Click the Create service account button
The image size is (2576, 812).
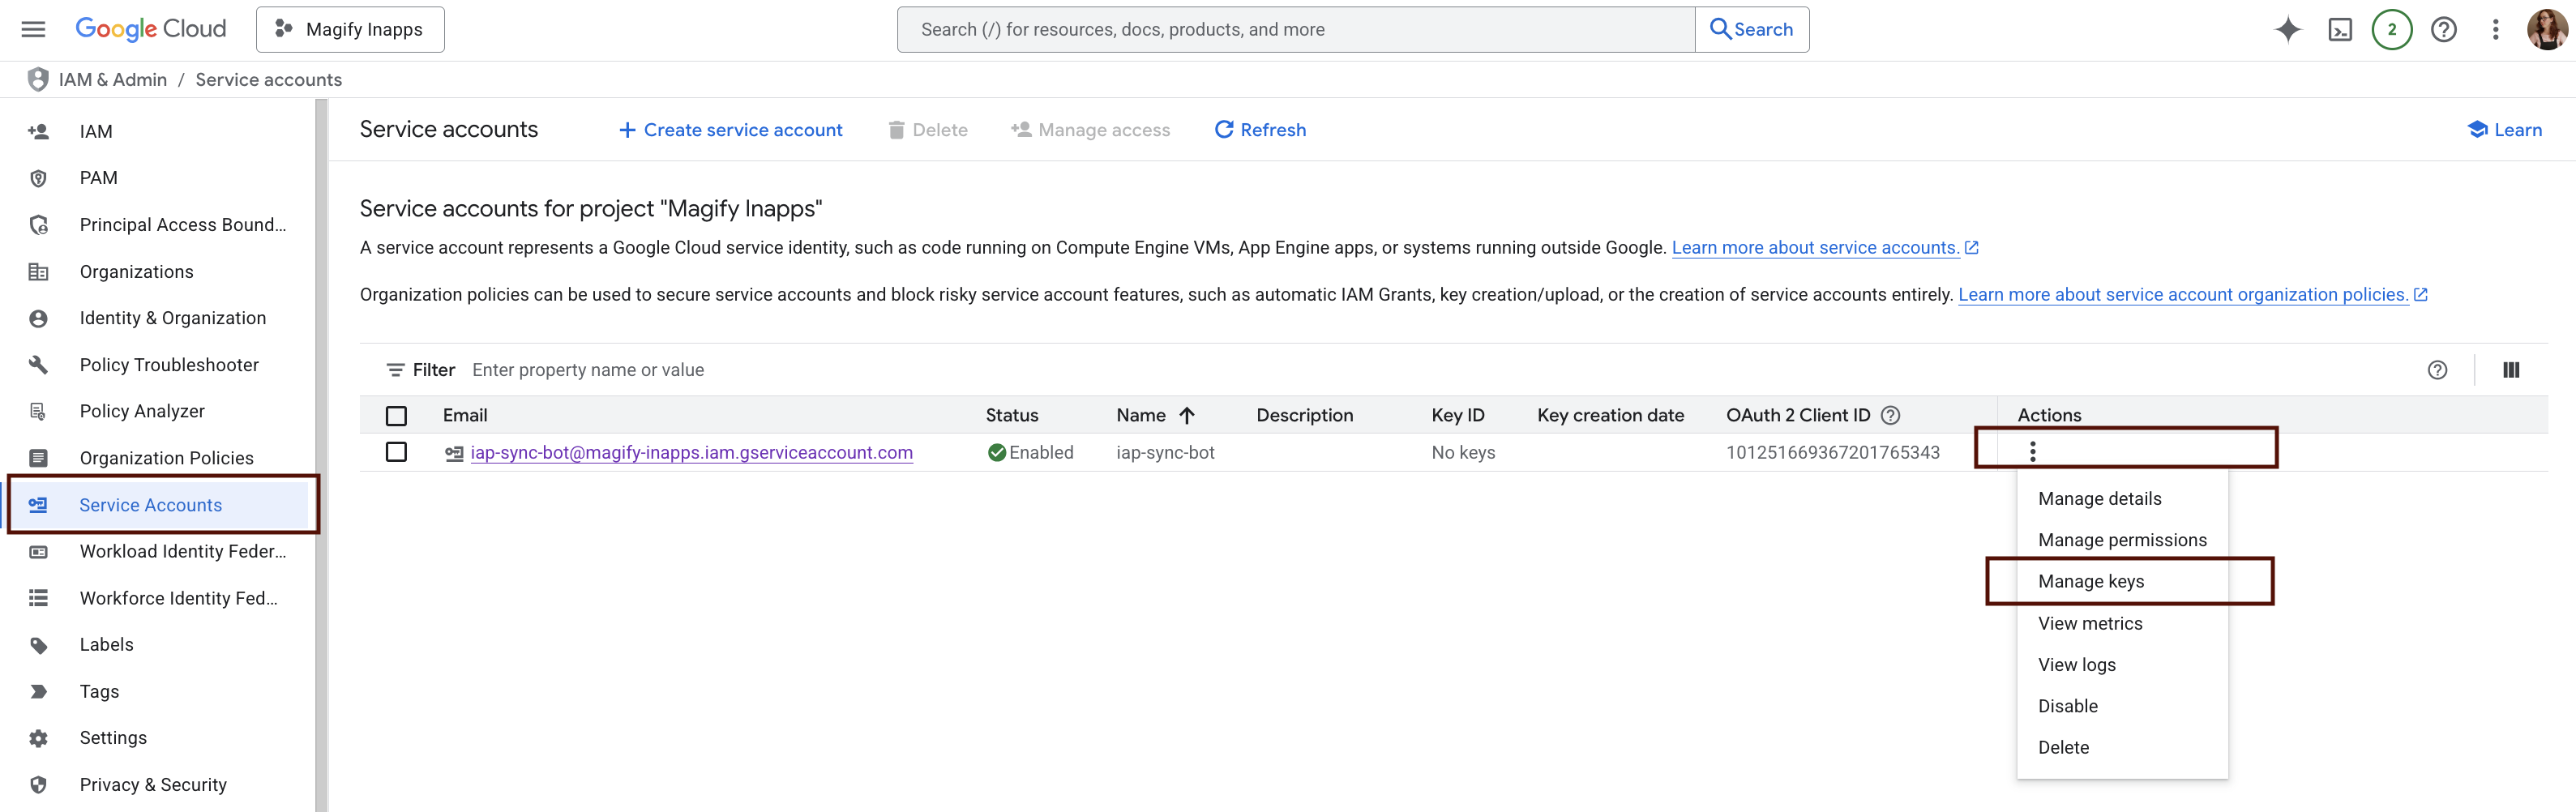click(731, 129)
